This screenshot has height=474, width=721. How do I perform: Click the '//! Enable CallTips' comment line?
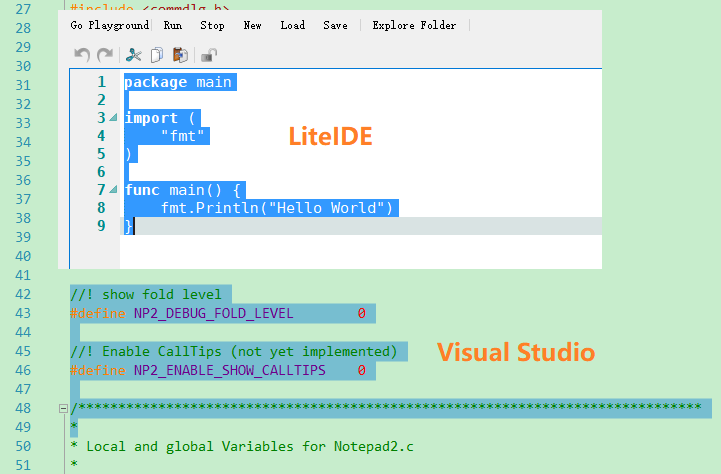tap(234, 351)
